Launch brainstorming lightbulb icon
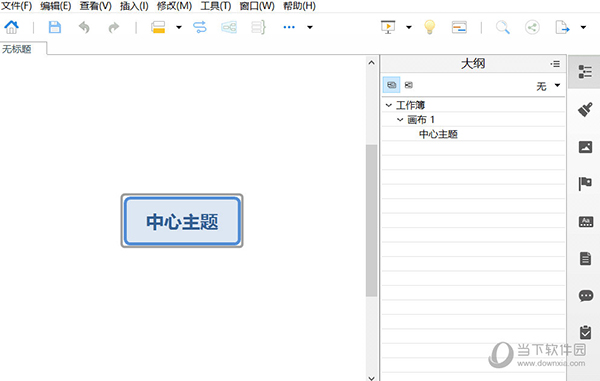The height and width of the screenshot is (381, 600). click(430, 27)
